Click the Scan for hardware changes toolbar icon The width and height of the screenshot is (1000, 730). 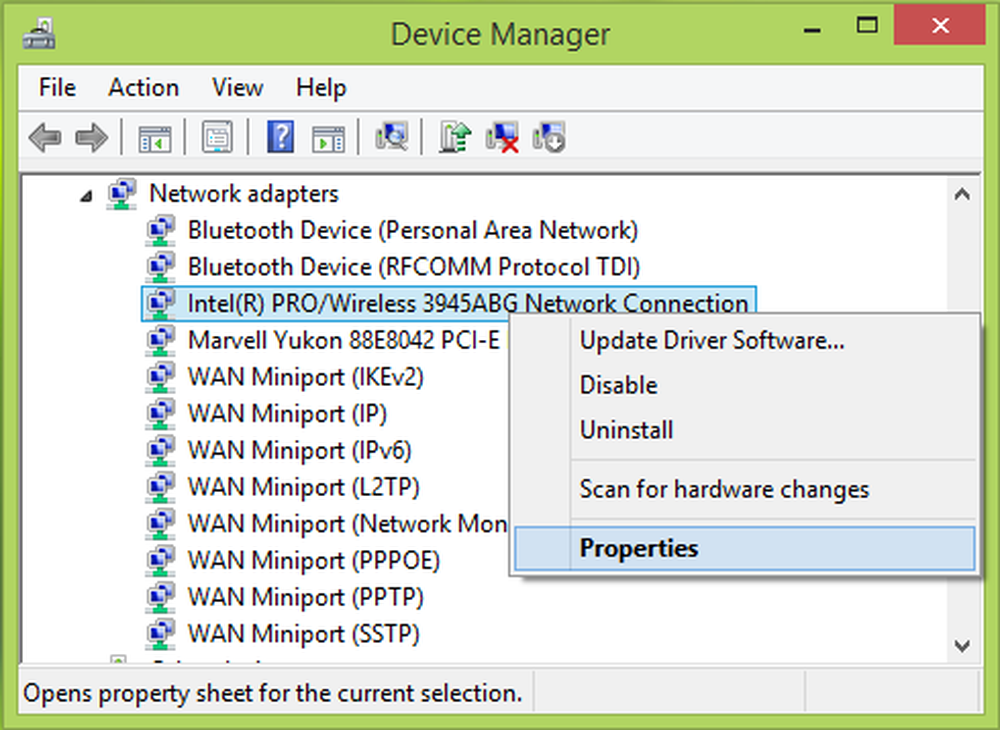click(x=390, y=137)
